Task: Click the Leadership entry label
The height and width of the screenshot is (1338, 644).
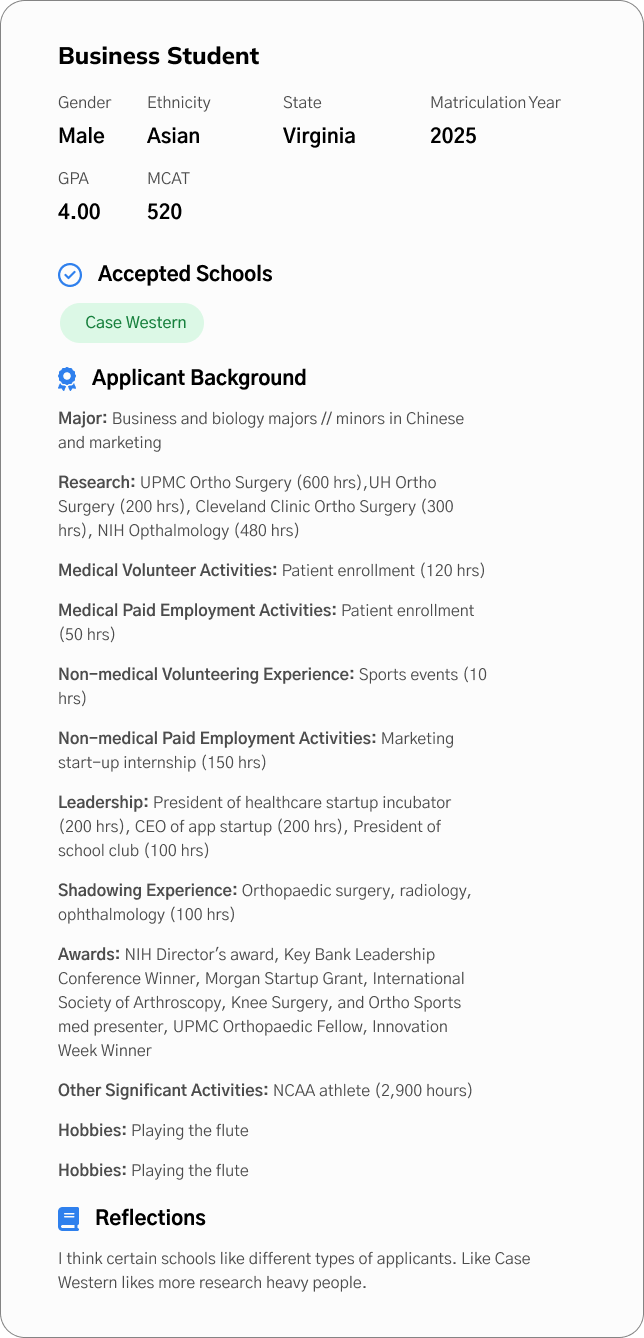Action: click(103, 802)
